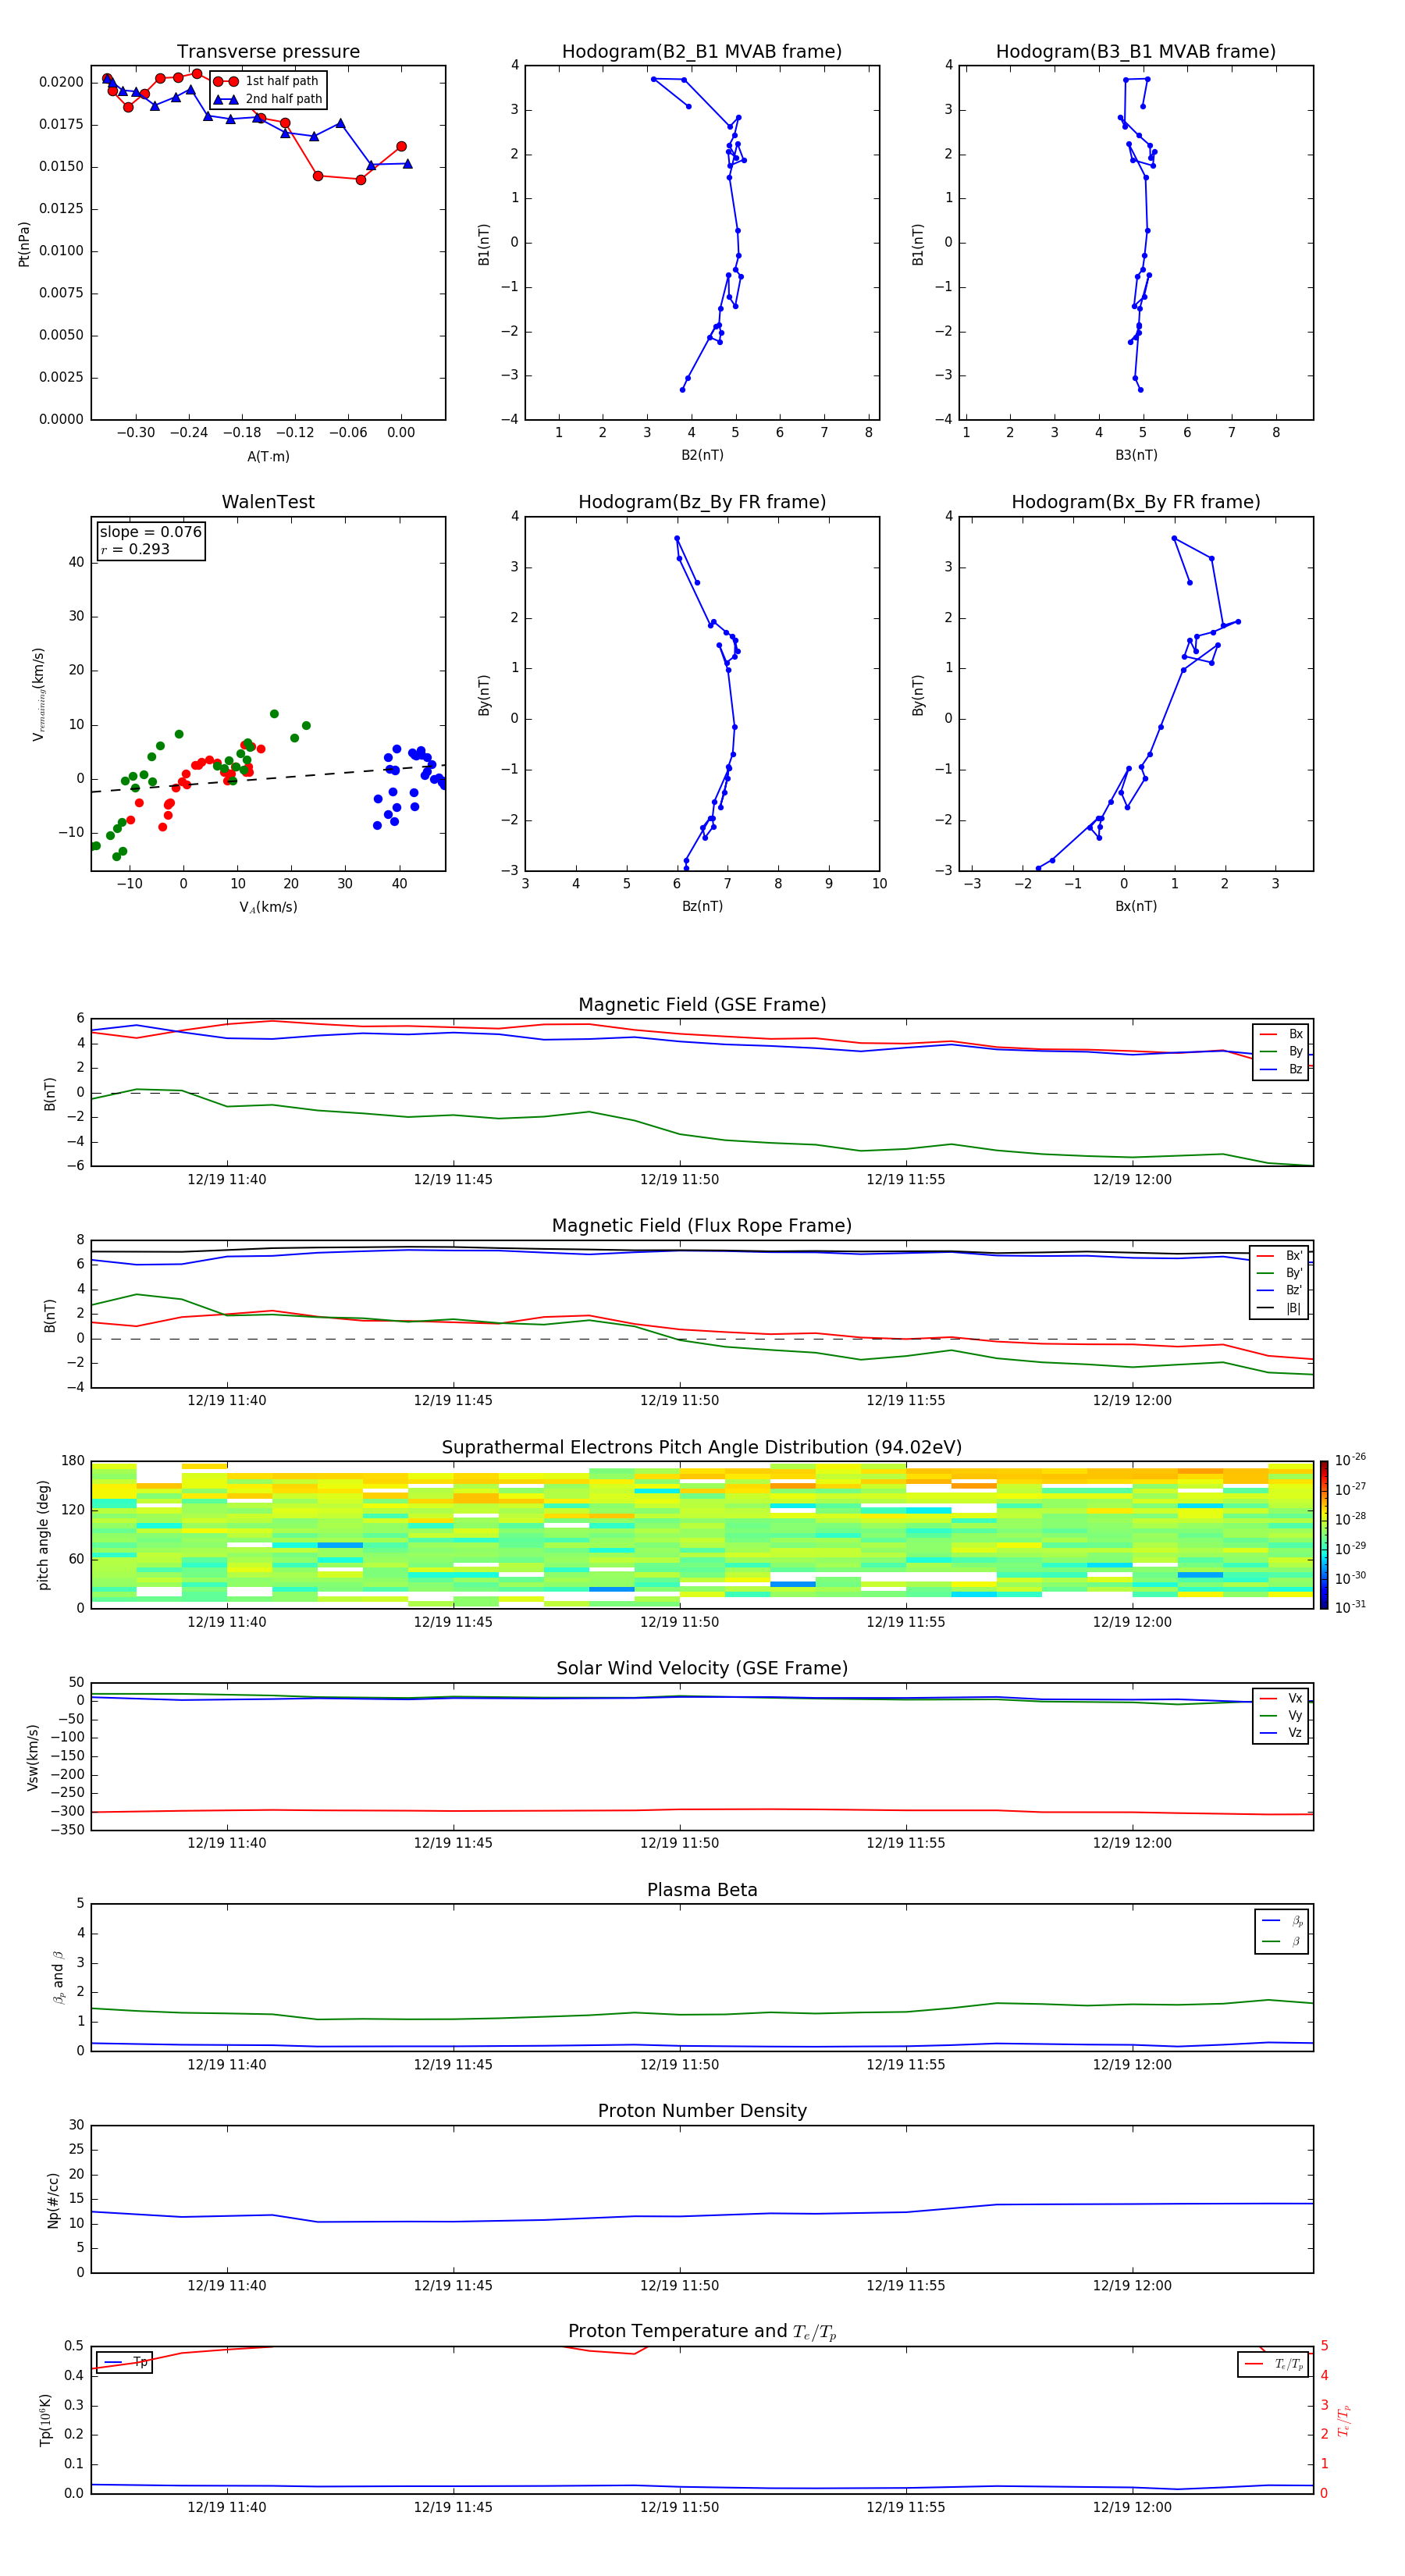Click the "Bz(nT)" x-axis label
1405x2576 pixels.
702,906
